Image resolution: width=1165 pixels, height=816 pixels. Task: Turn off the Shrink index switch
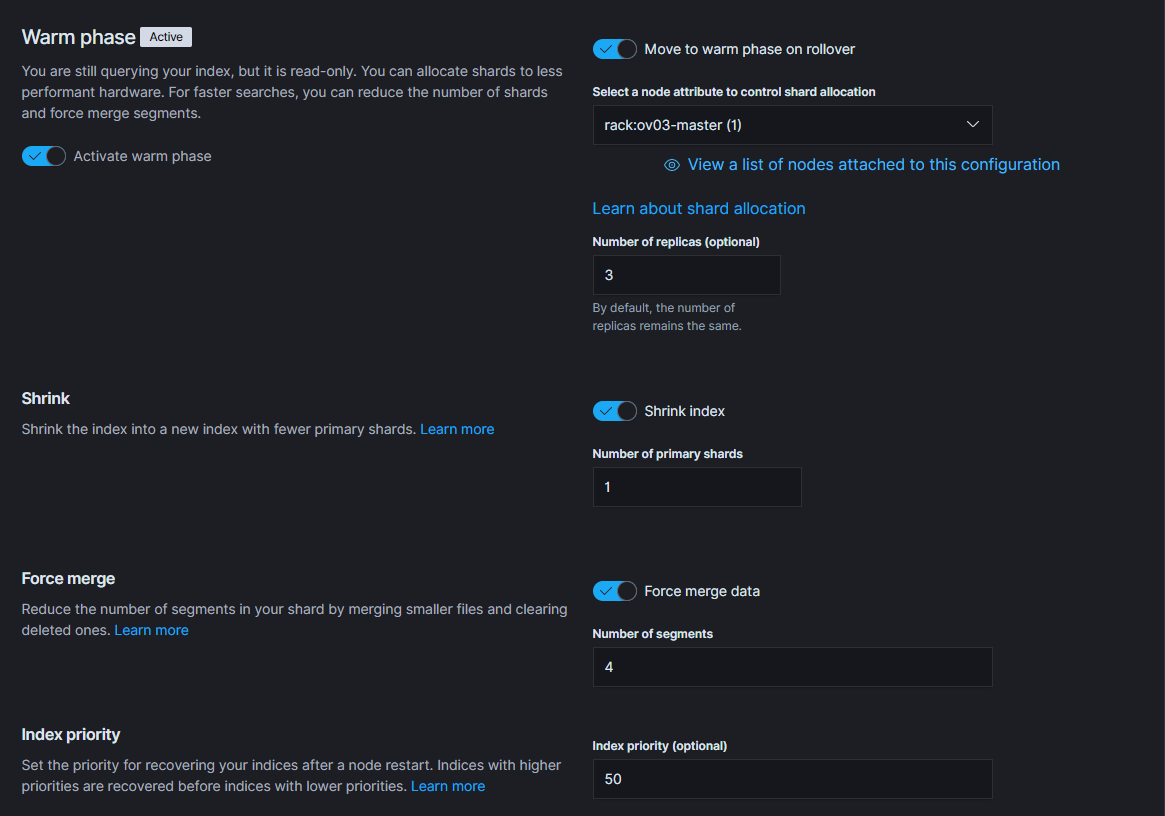pyautogui.click(x=614, y=411)
